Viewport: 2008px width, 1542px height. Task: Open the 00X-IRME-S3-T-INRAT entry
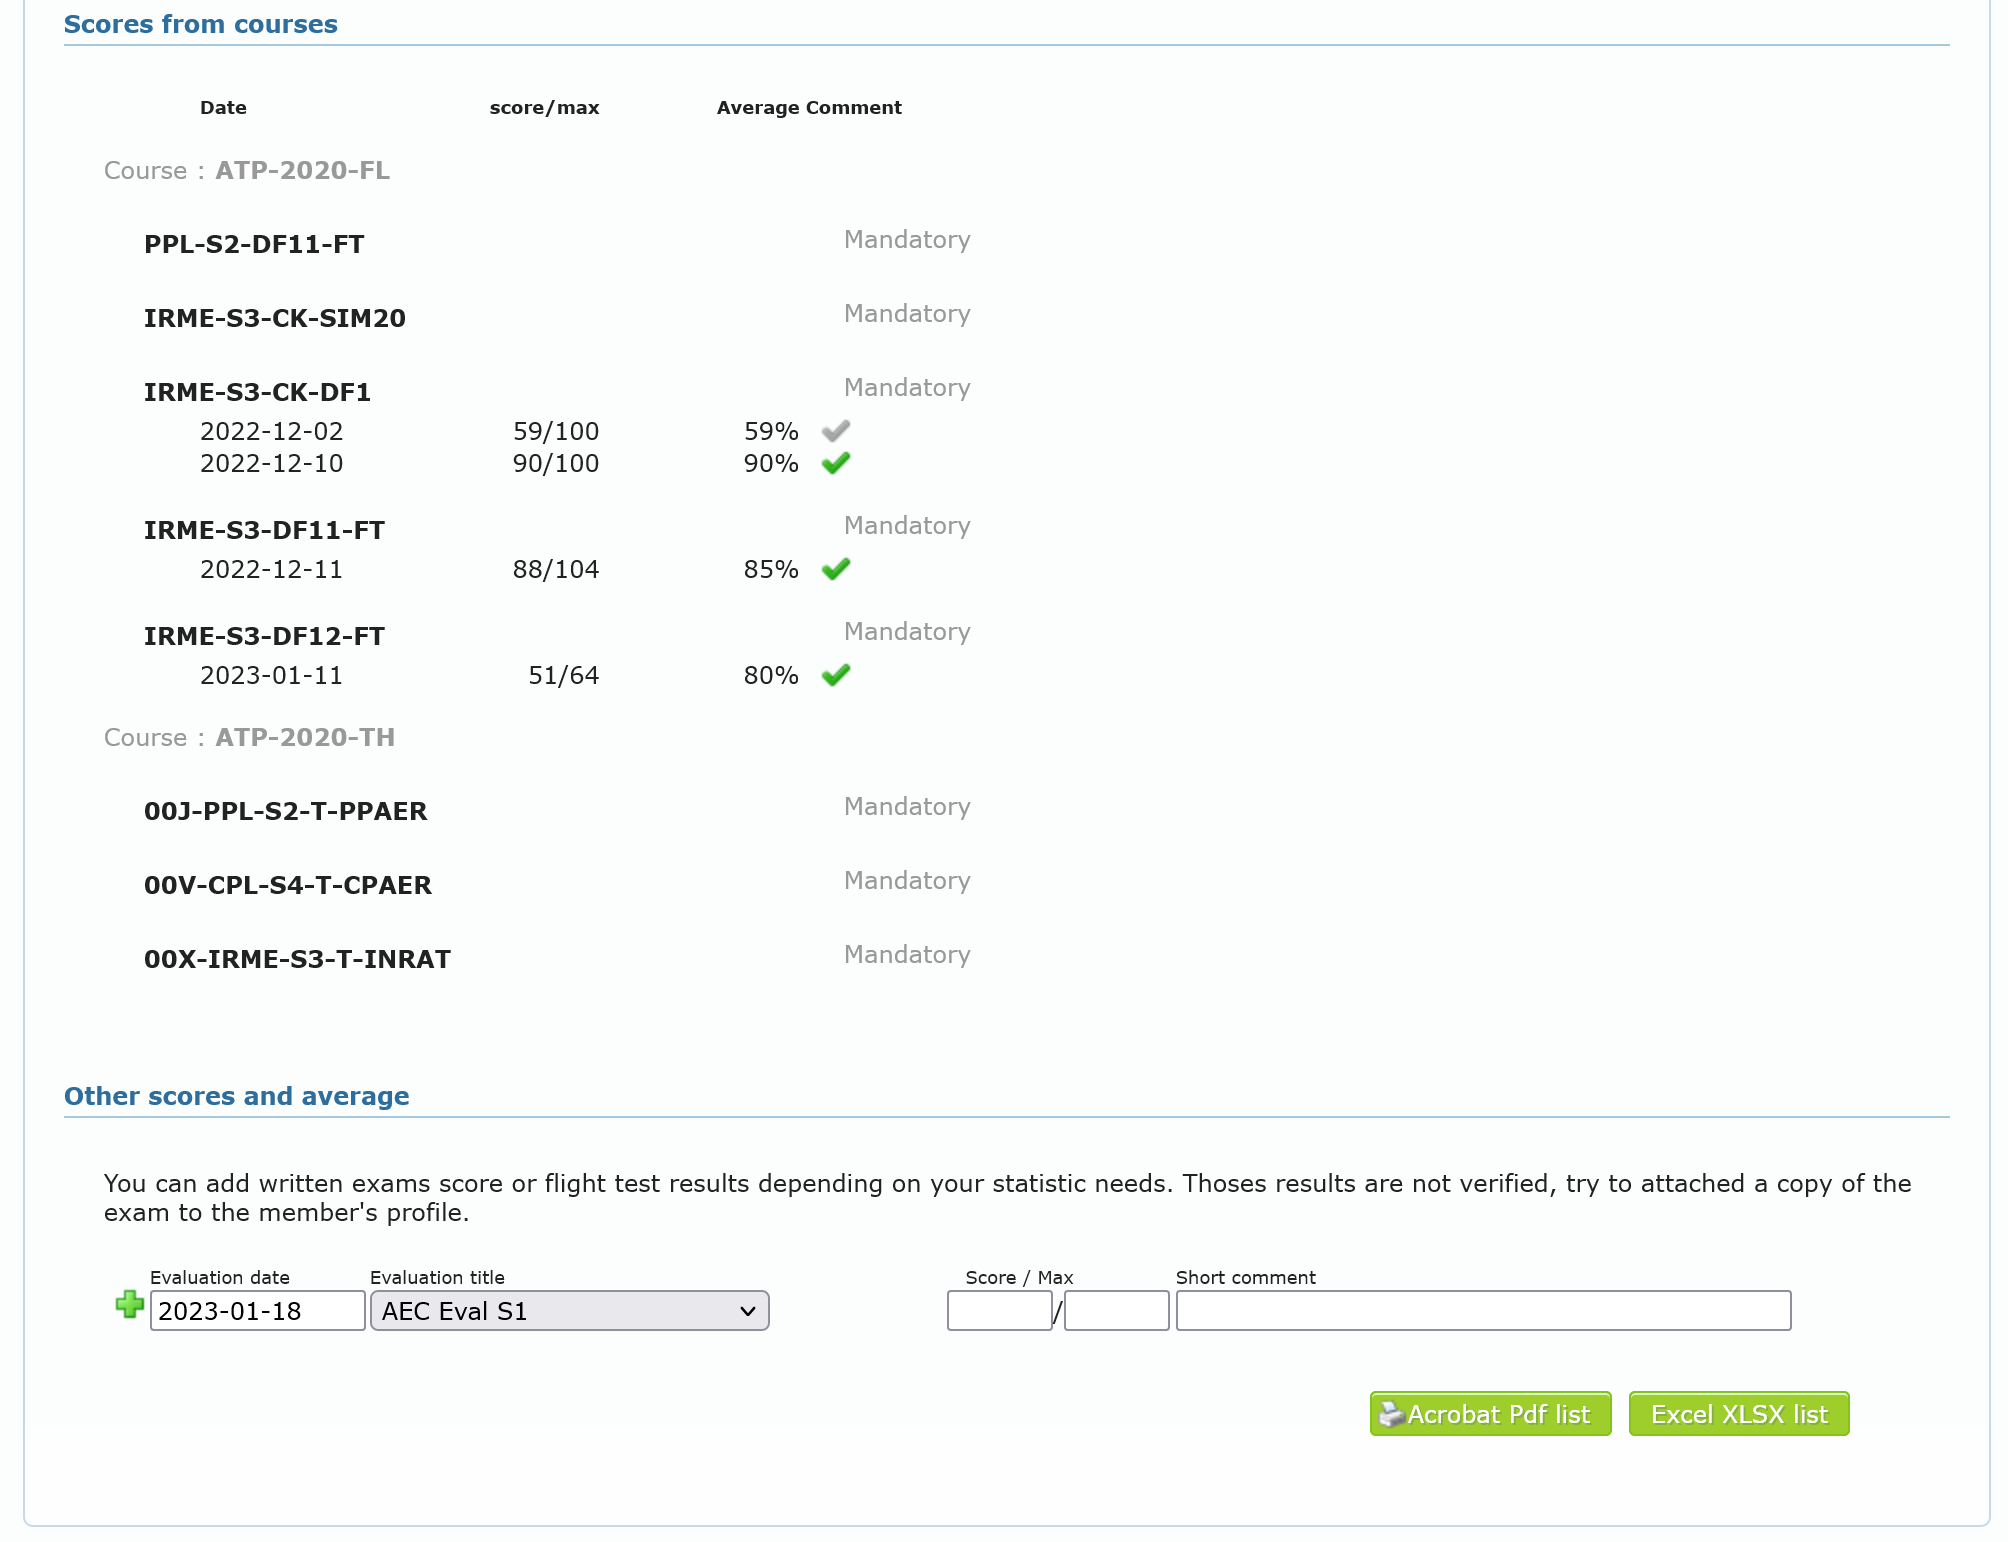[297, 959]
